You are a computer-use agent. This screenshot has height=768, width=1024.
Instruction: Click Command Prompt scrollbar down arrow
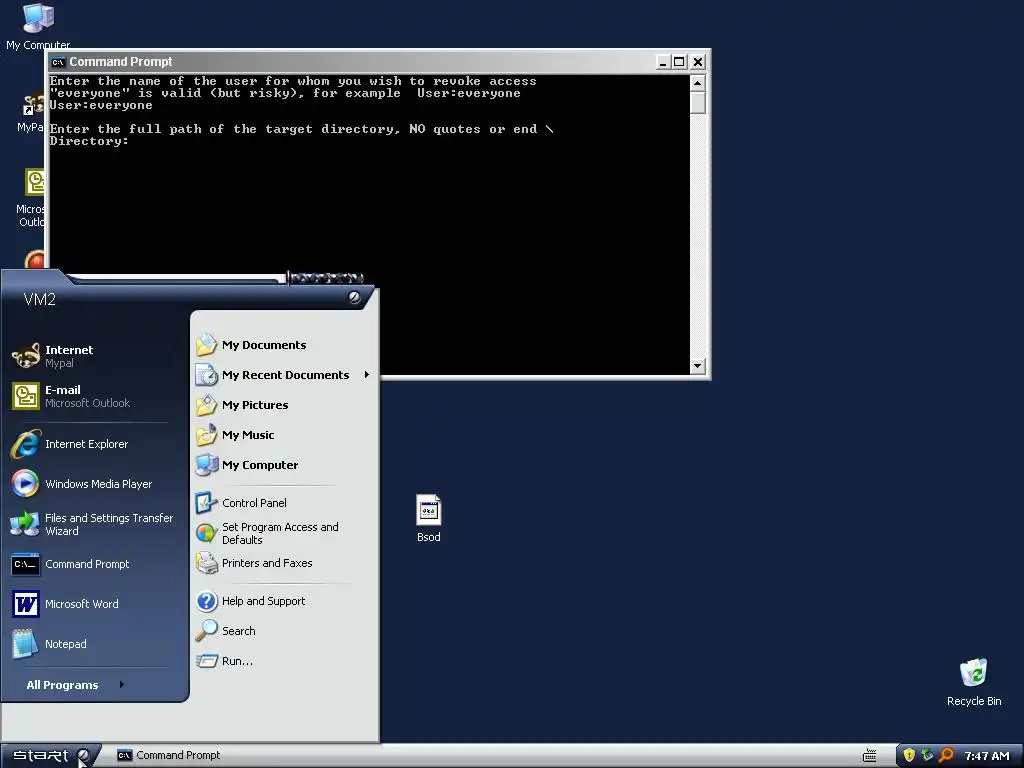click(697, 366)
